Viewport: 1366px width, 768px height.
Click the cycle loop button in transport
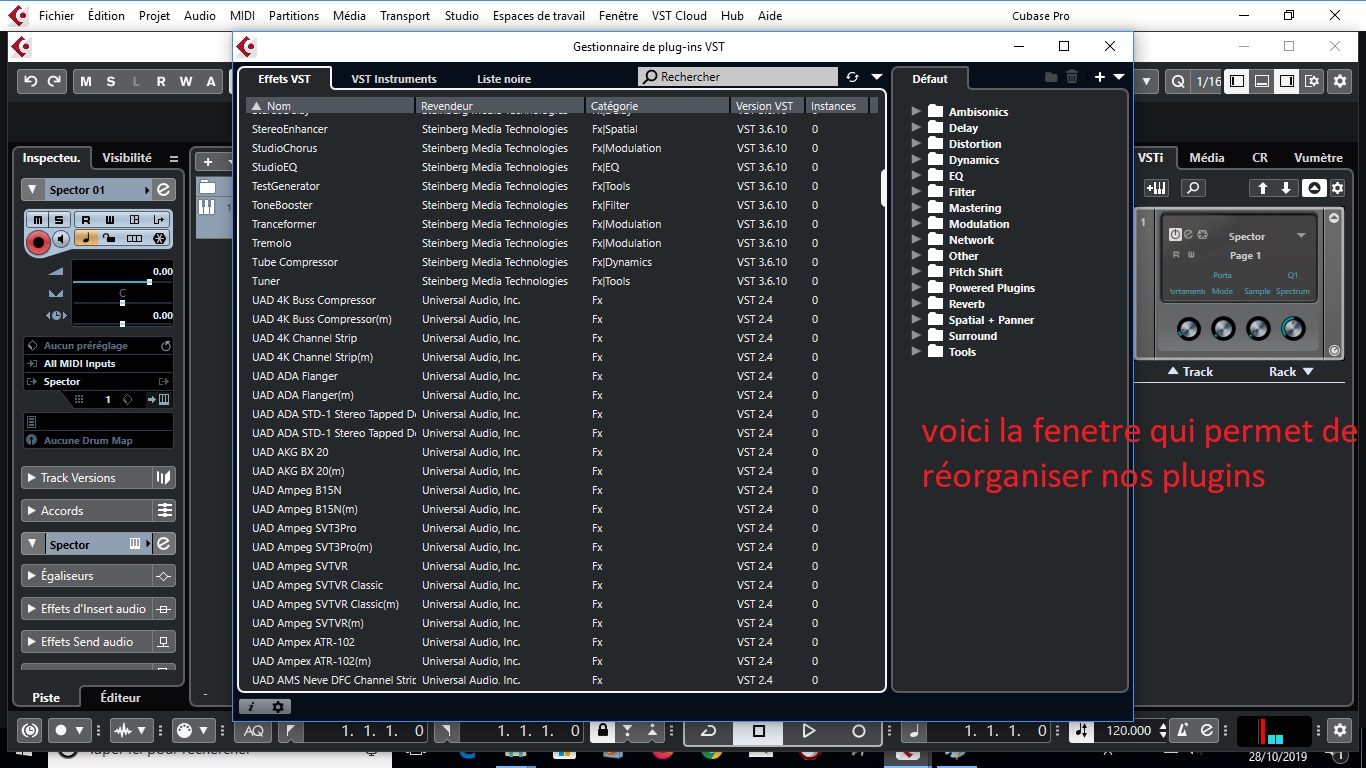[709, 731]
